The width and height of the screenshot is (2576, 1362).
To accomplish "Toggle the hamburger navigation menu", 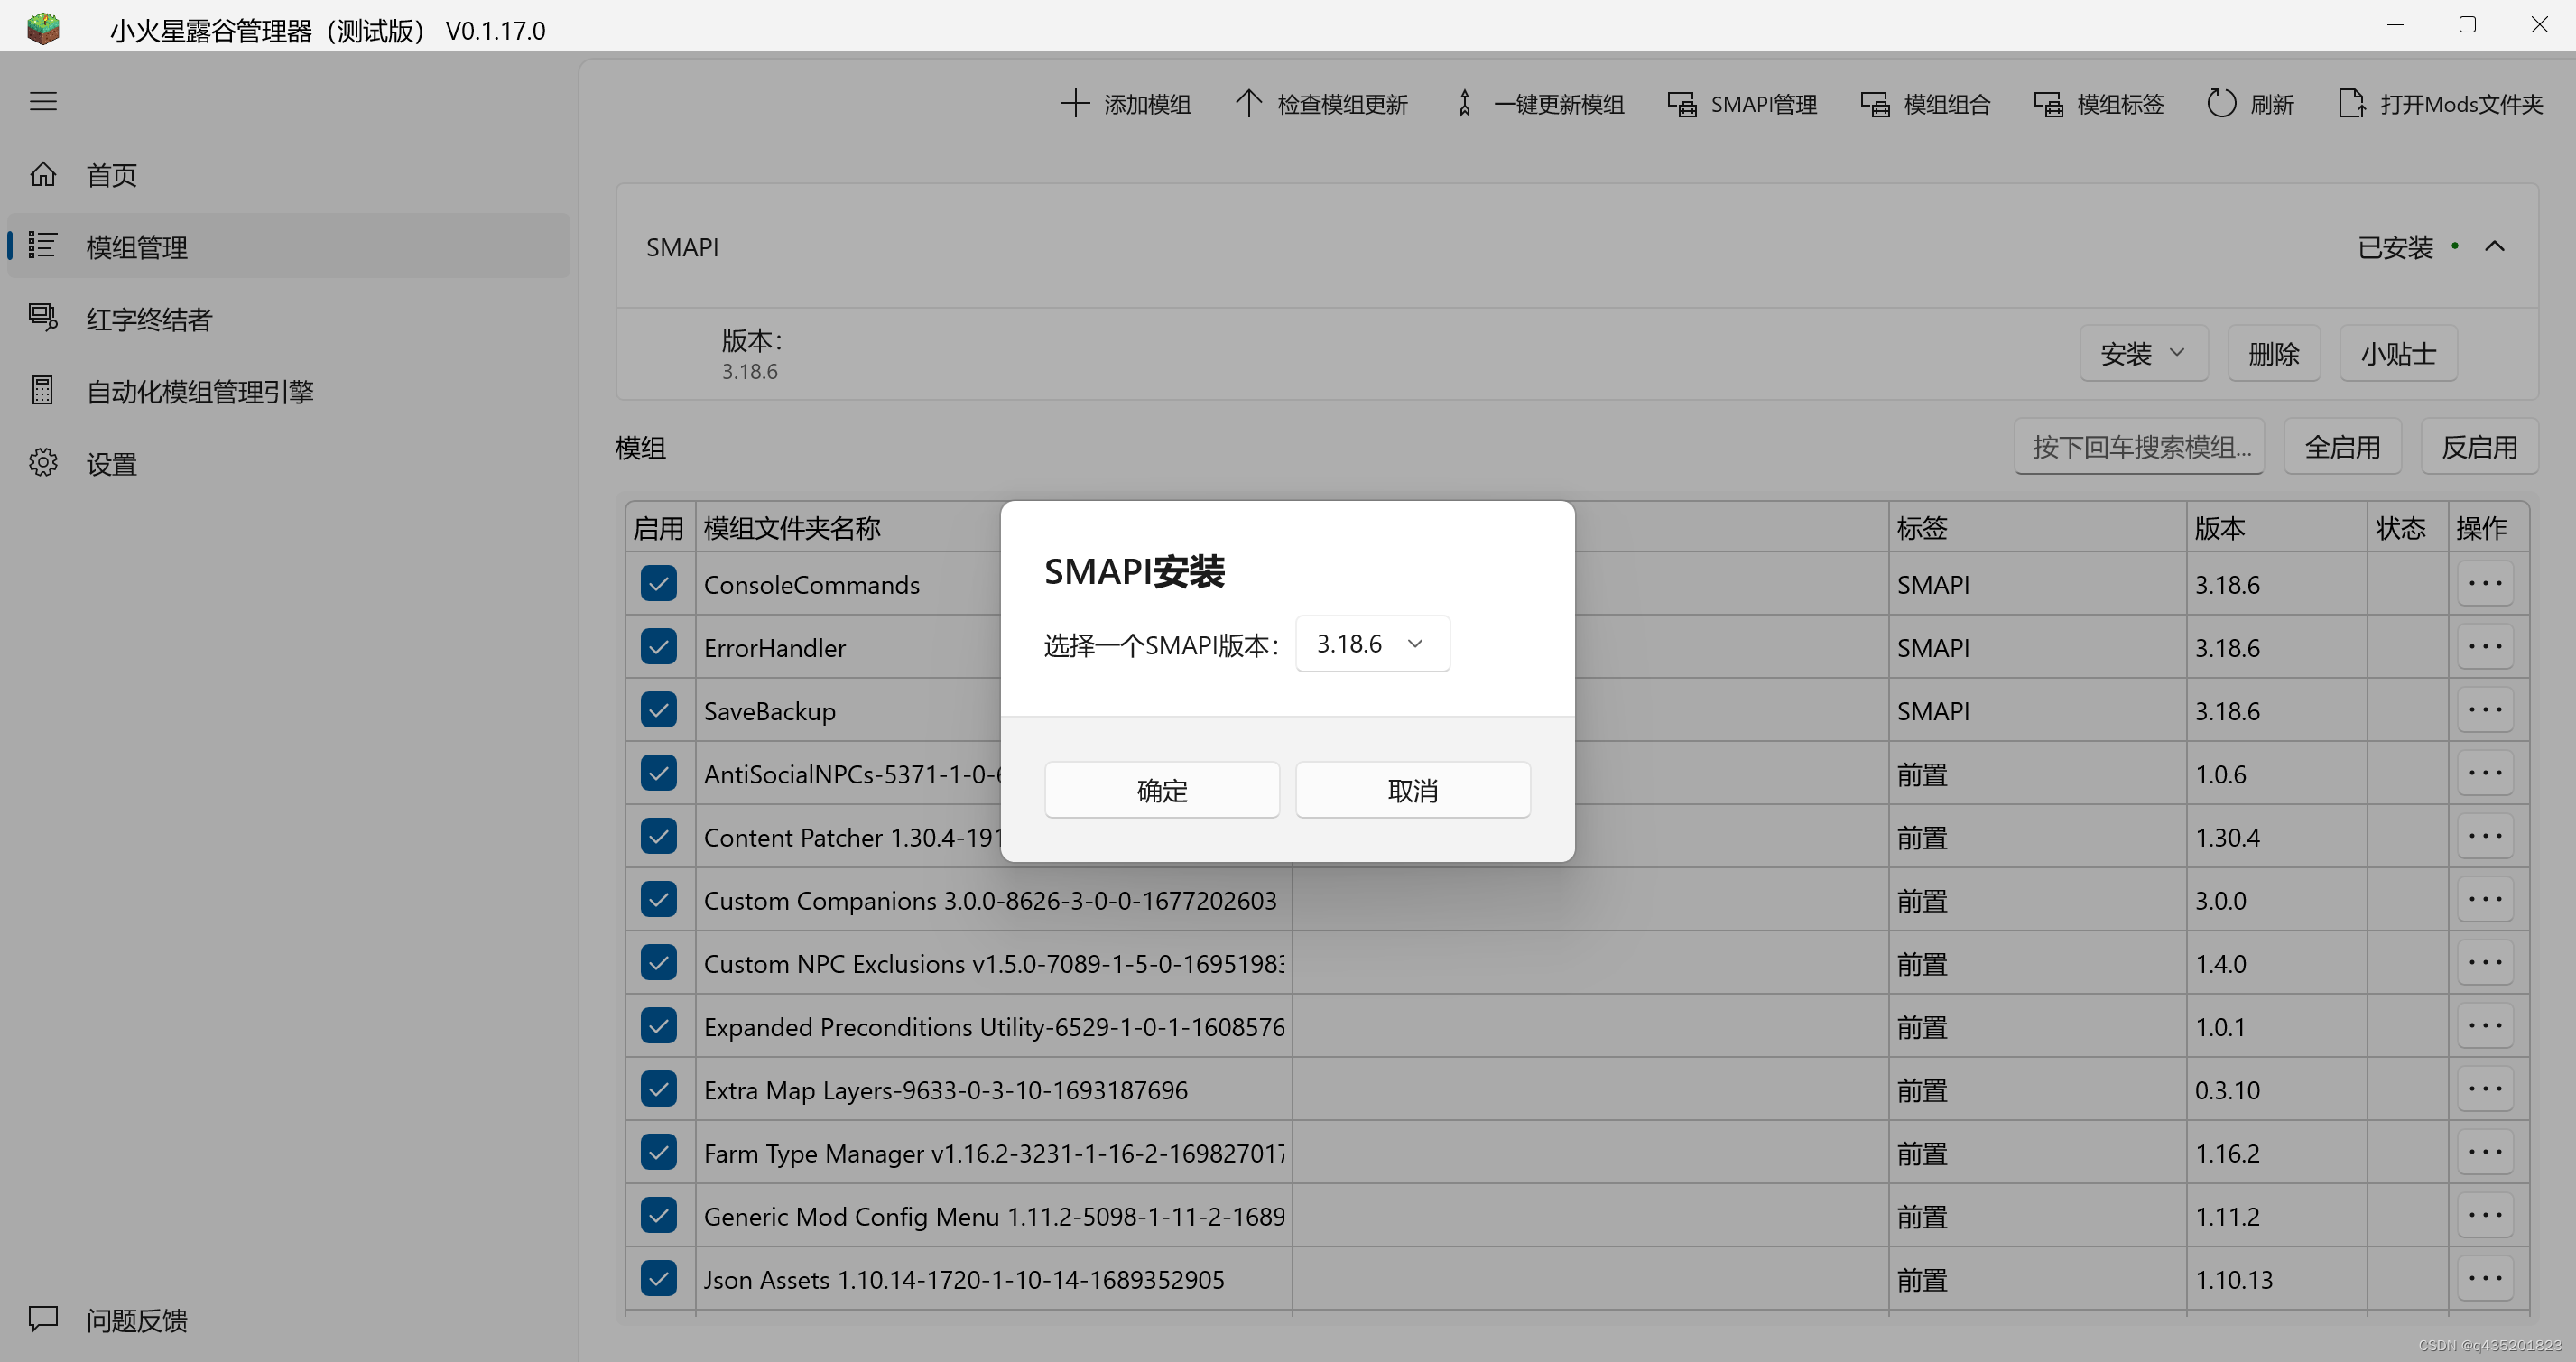I will (x=43, y=101).
